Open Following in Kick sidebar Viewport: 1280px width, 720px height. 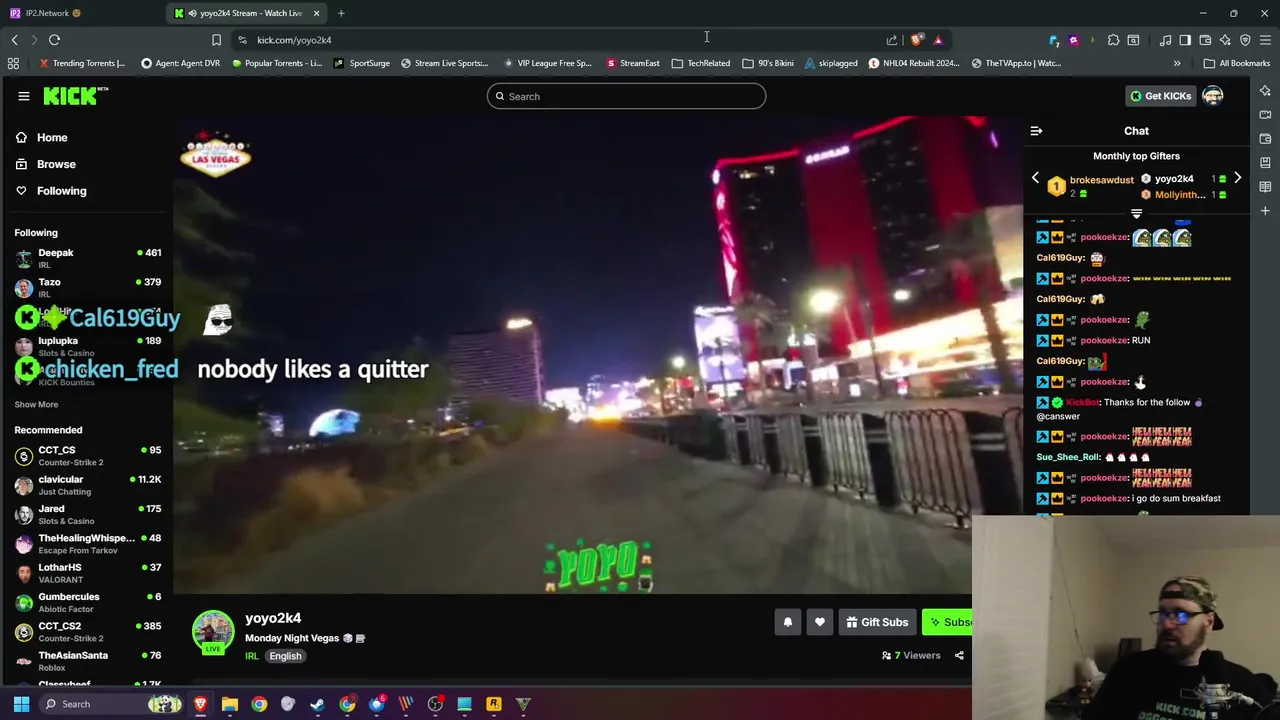[x=51, y=191]
